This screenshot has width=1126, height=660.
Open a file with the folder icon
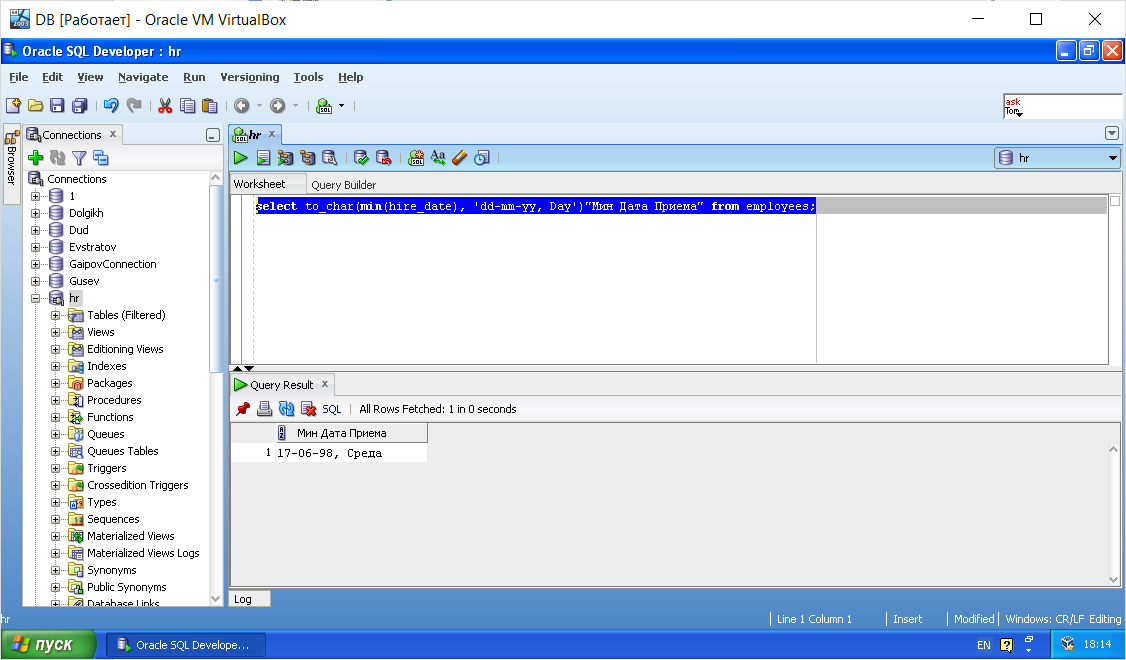[x=35, y=106]
